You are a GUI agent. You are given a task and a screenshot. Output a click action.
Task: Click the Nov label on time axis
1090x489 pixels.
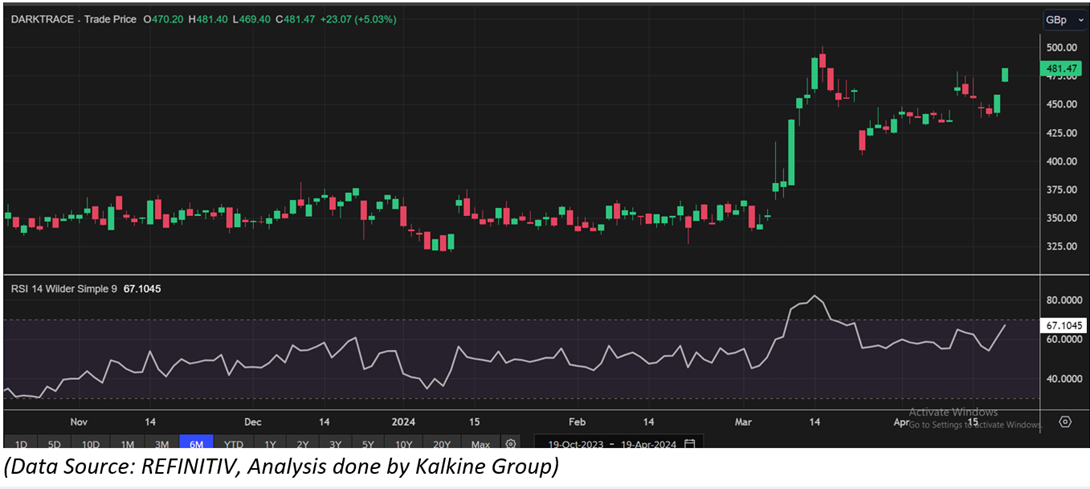(x=79, y=422)
